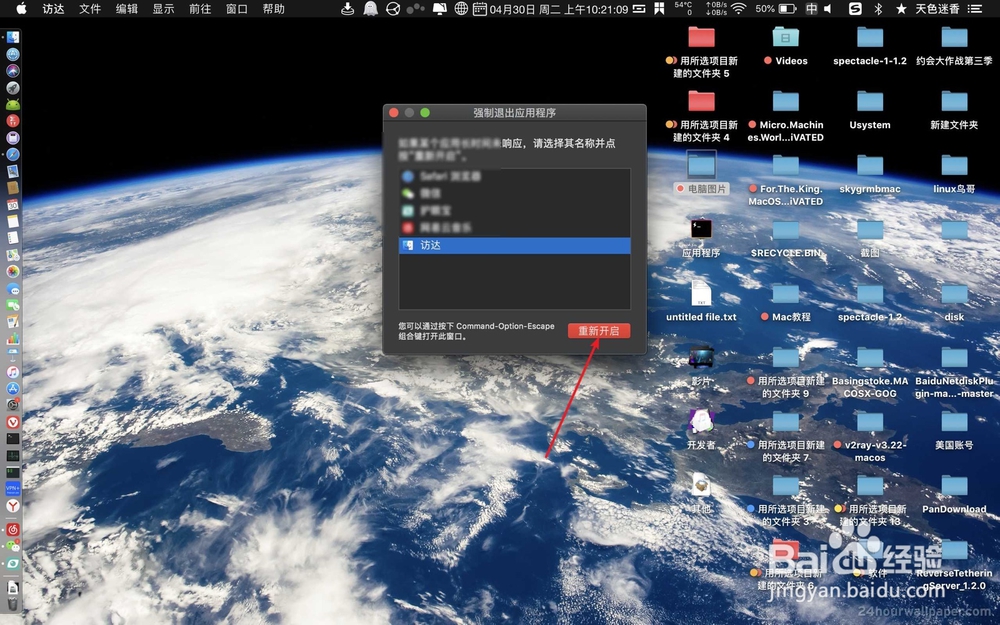
Task: Click the volume speaker icon in menu bar
Action: point(828,9)
